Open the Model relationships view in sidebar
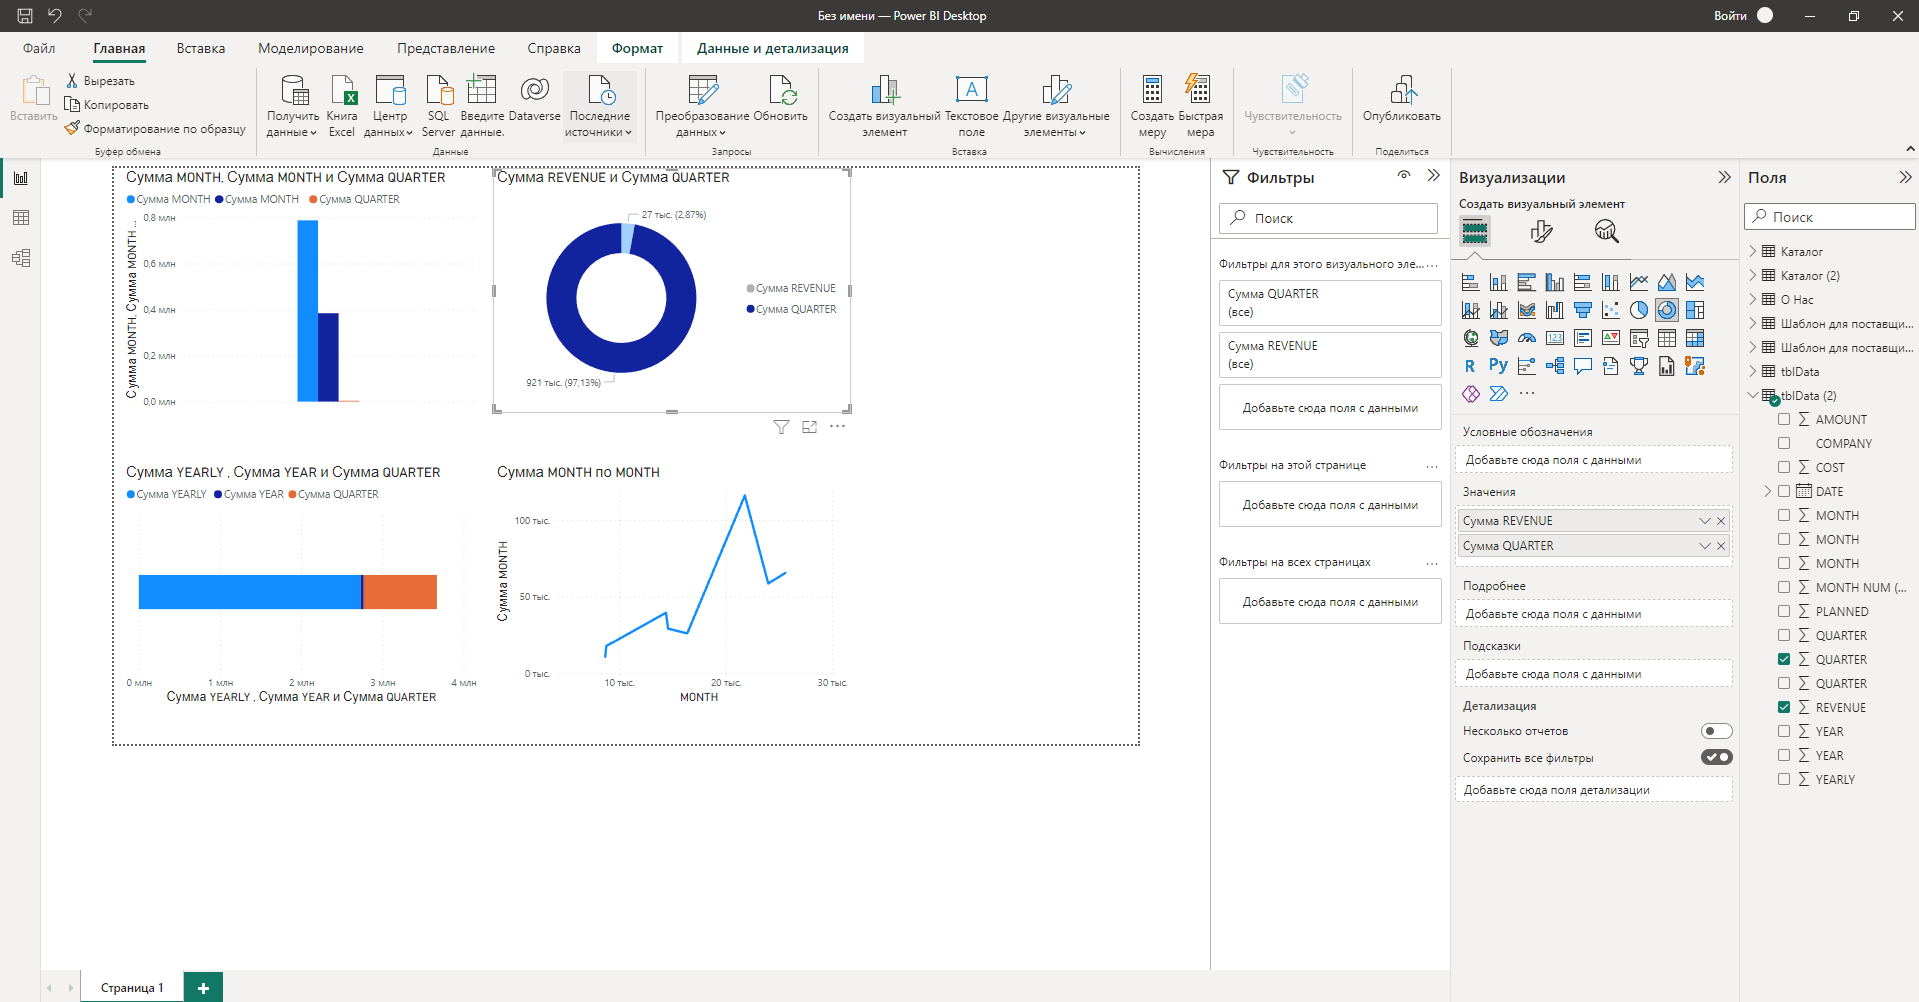1919x1002 pixels. tap(21, 258)
